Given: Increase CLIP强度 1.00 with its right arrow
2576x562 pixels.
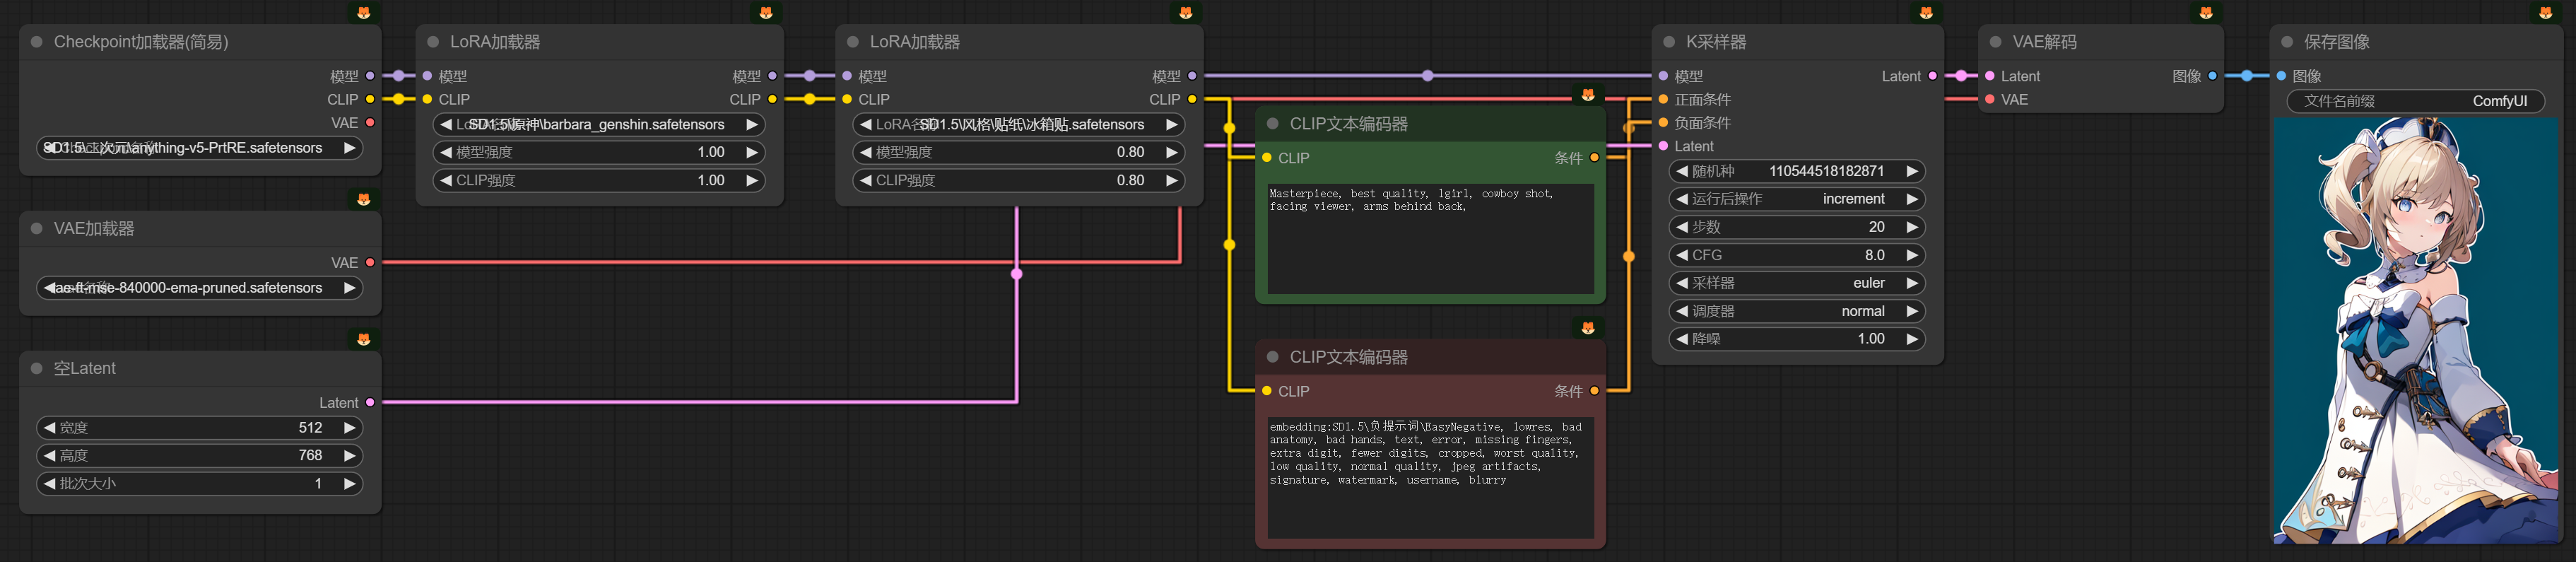Looking at the screenshot, I should [x=751, y=180].
